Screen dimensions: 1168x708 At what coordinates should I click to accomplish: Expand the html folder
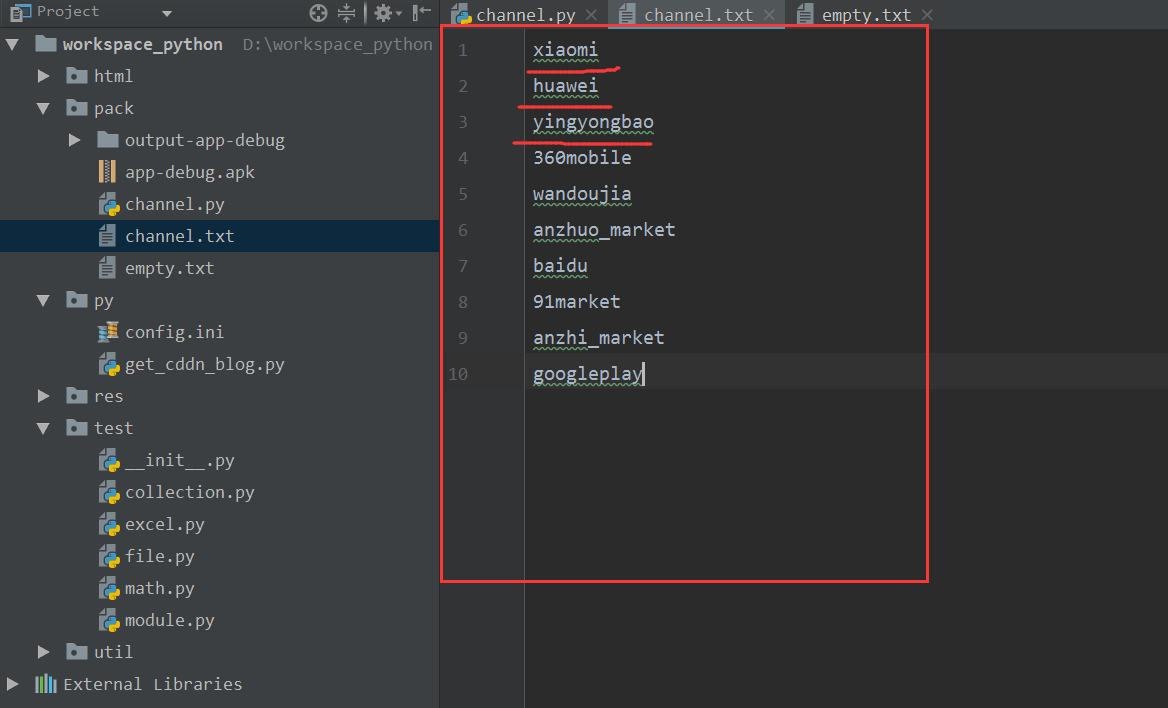coord(43,76)
